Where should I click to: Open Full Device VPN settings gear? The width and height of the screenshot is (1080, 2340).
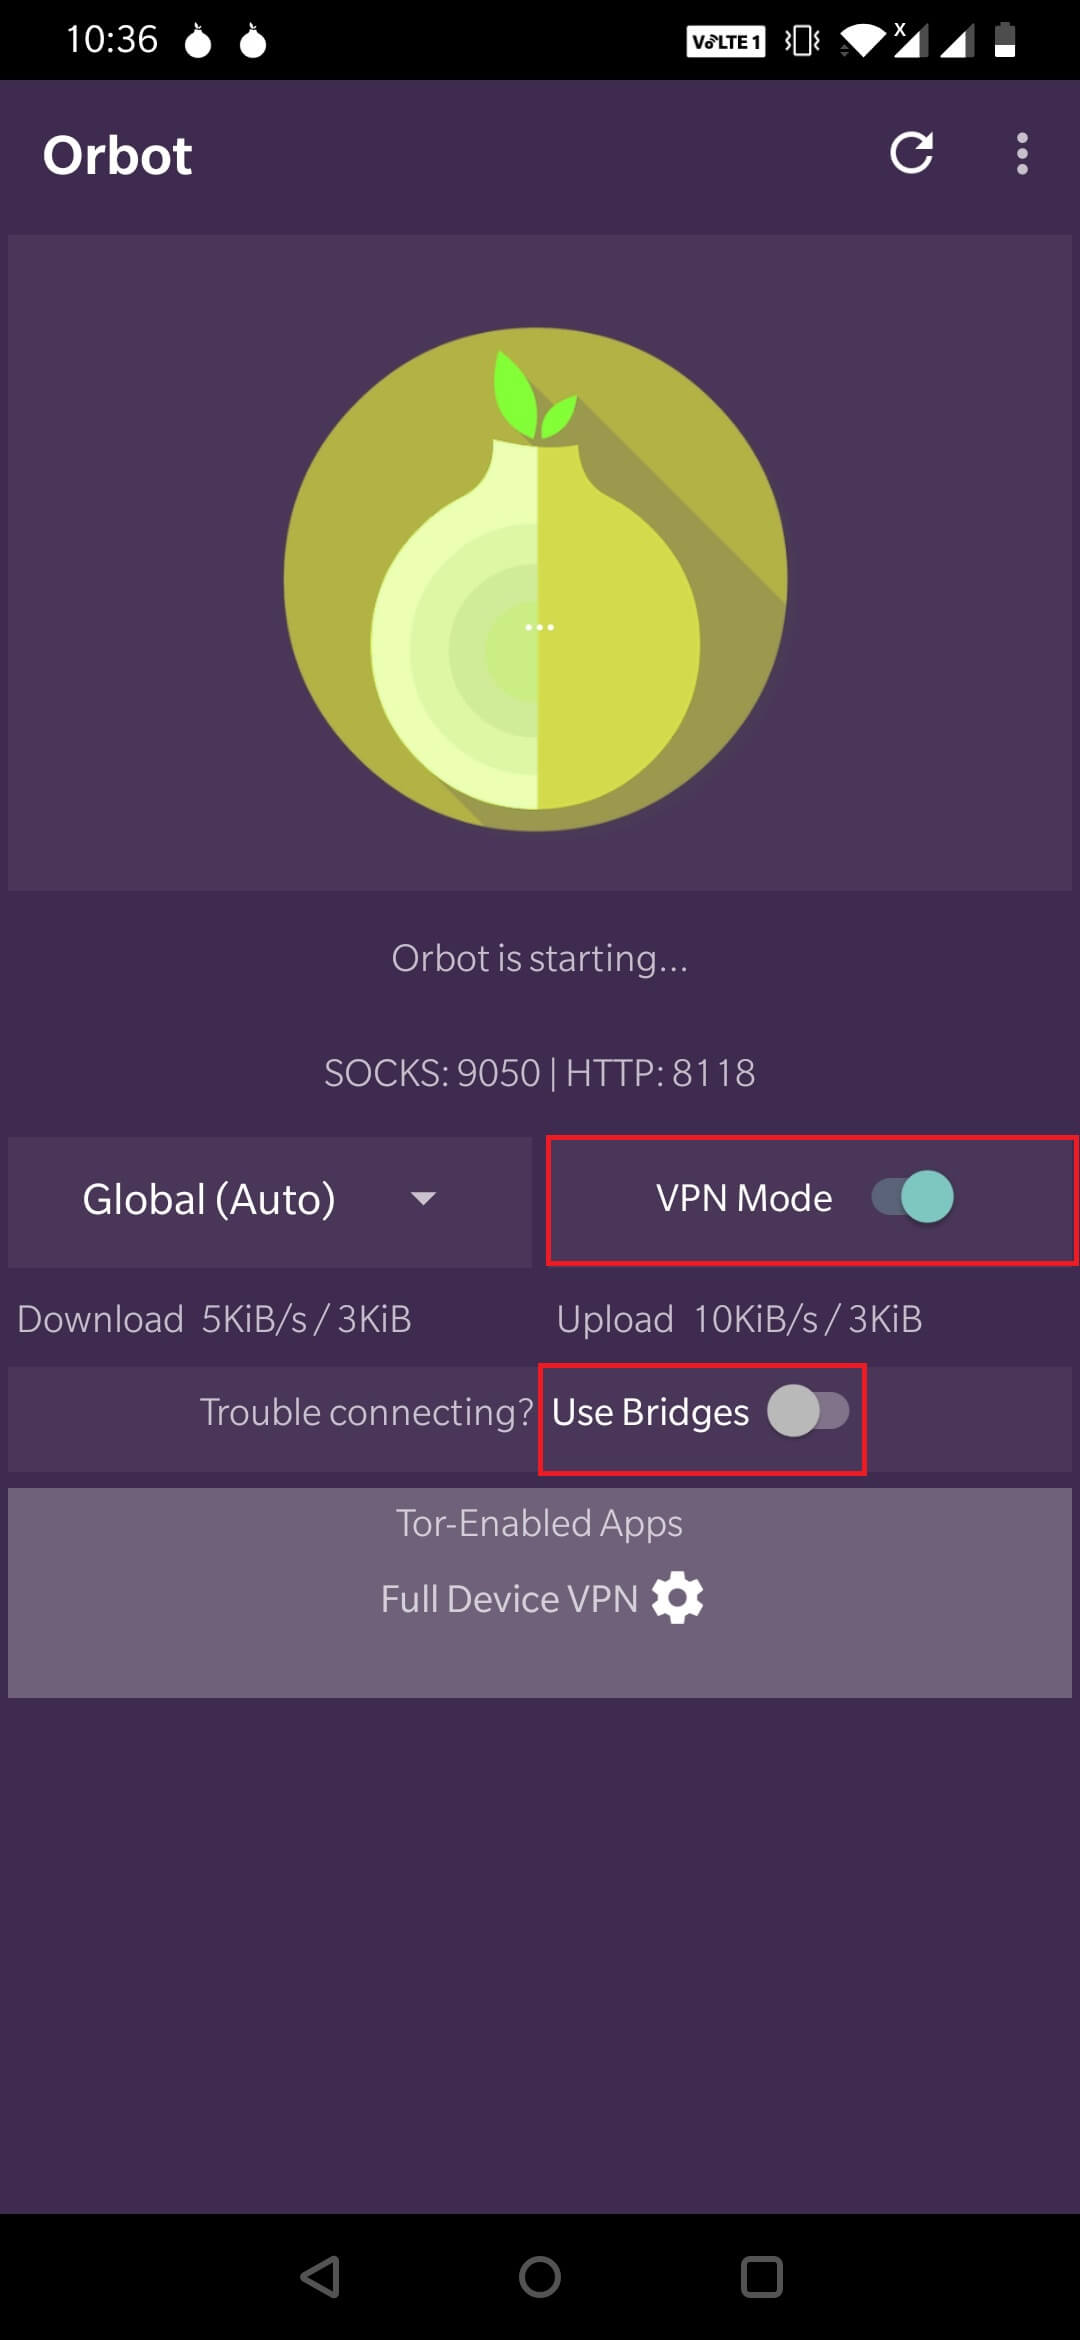pos(678,1598)
